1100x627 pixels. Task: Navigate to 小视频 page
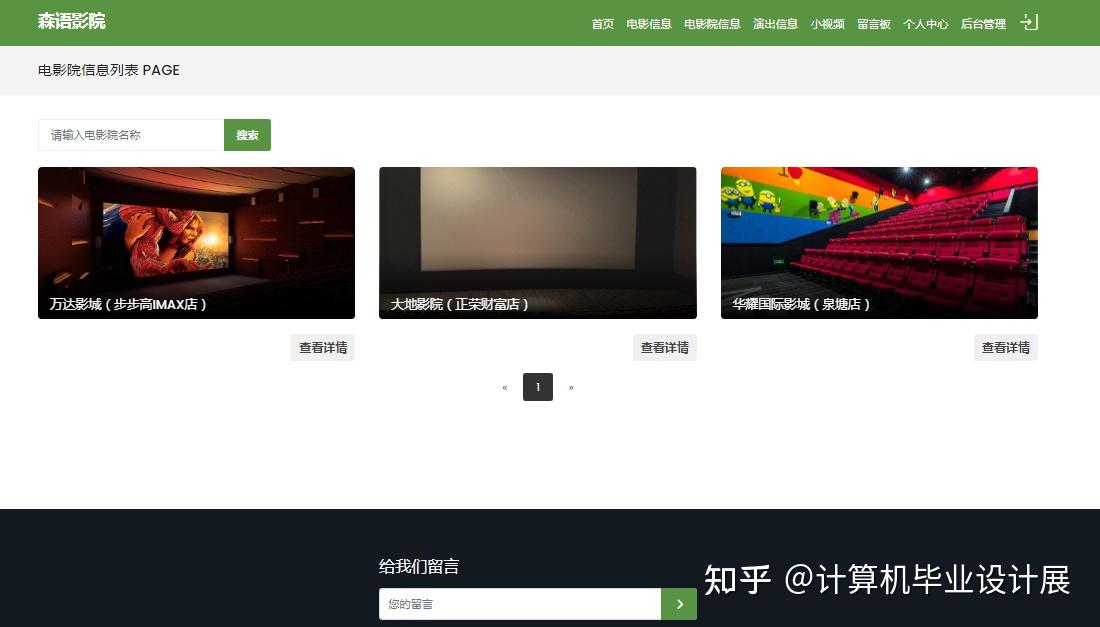(x=828, y=24)
